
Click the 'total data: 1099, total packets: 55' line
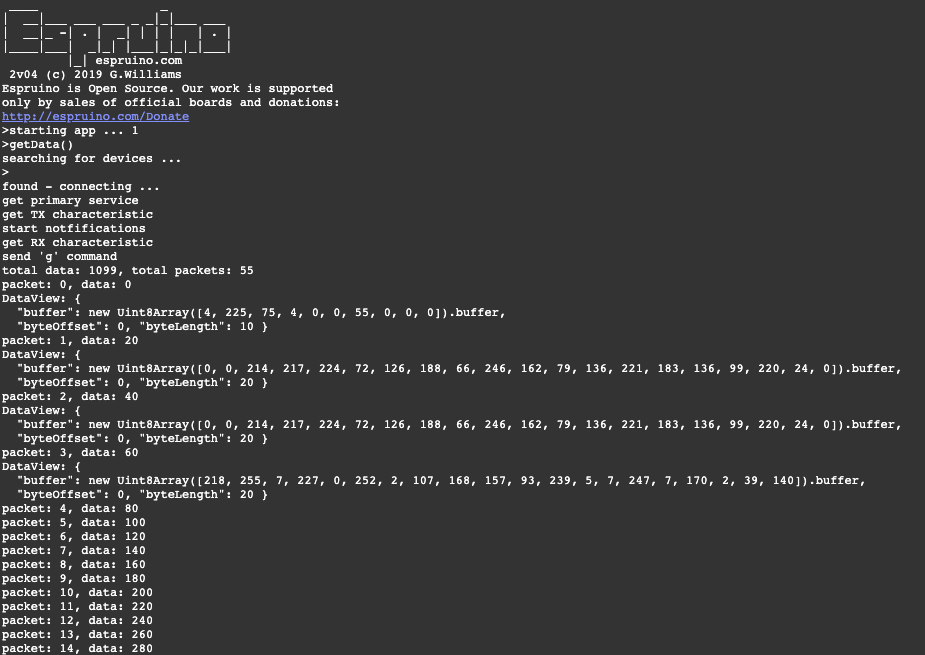pos(127,271)
